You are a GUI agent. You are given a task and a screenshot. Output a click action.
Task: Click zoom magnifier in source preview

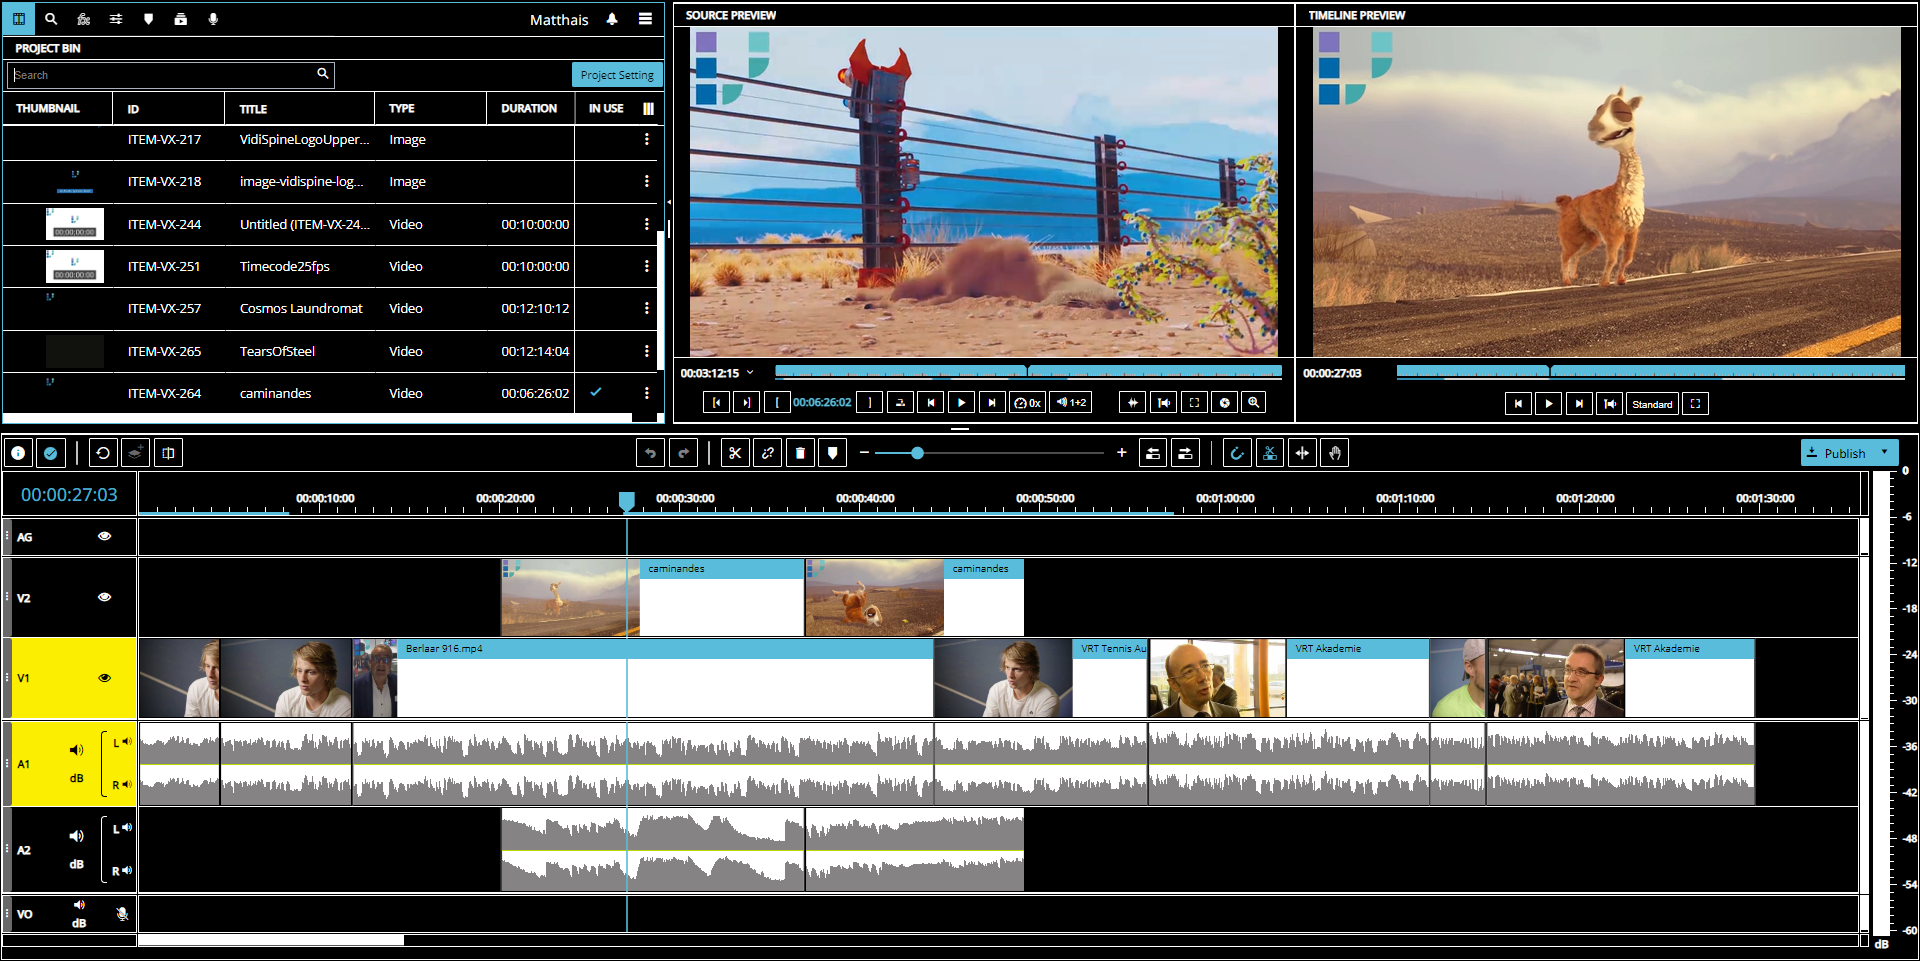(x=1254, y=402)
